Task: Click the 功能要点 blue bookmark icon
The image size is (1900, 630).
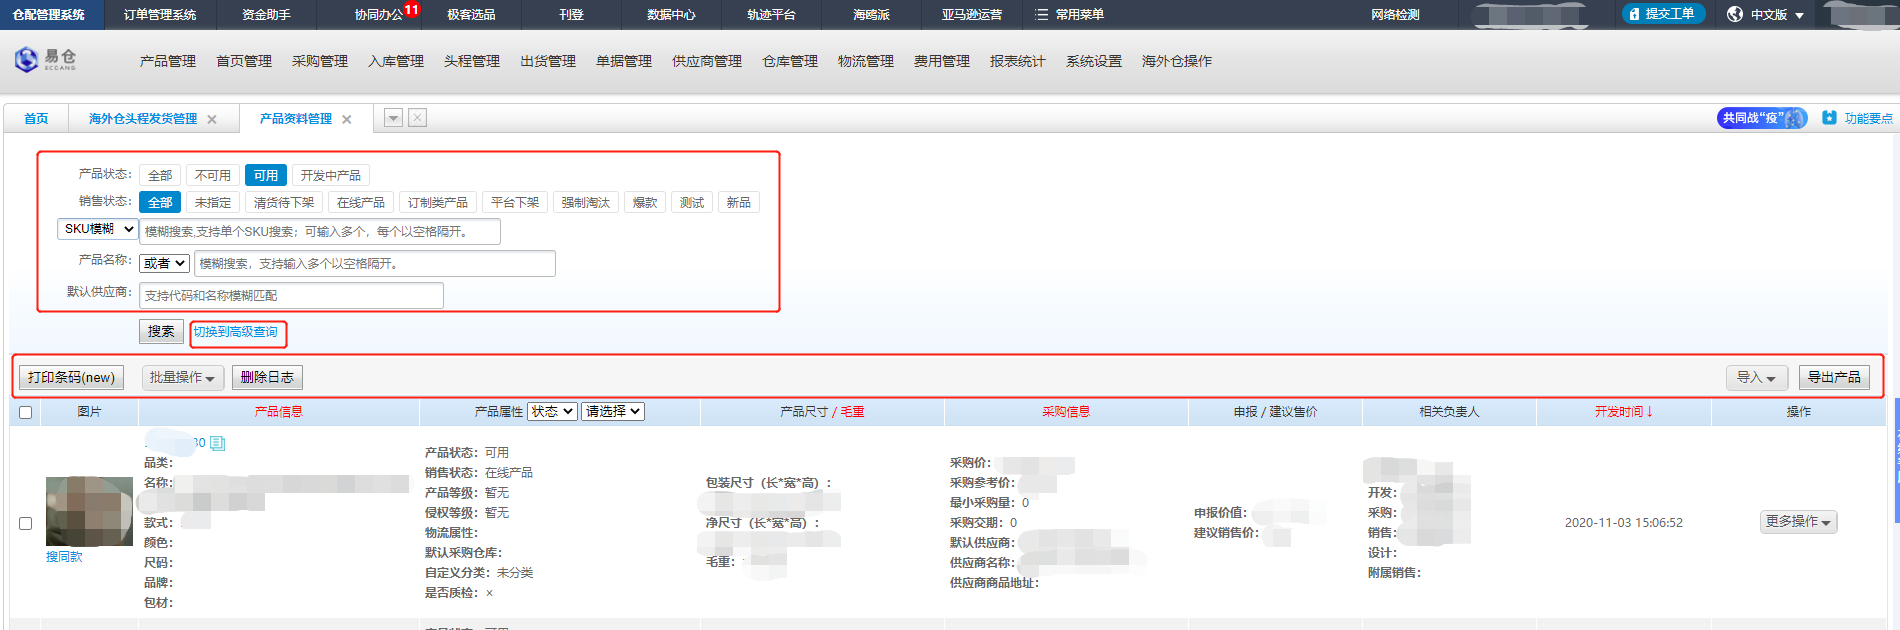Action: tap(1829, 118)
